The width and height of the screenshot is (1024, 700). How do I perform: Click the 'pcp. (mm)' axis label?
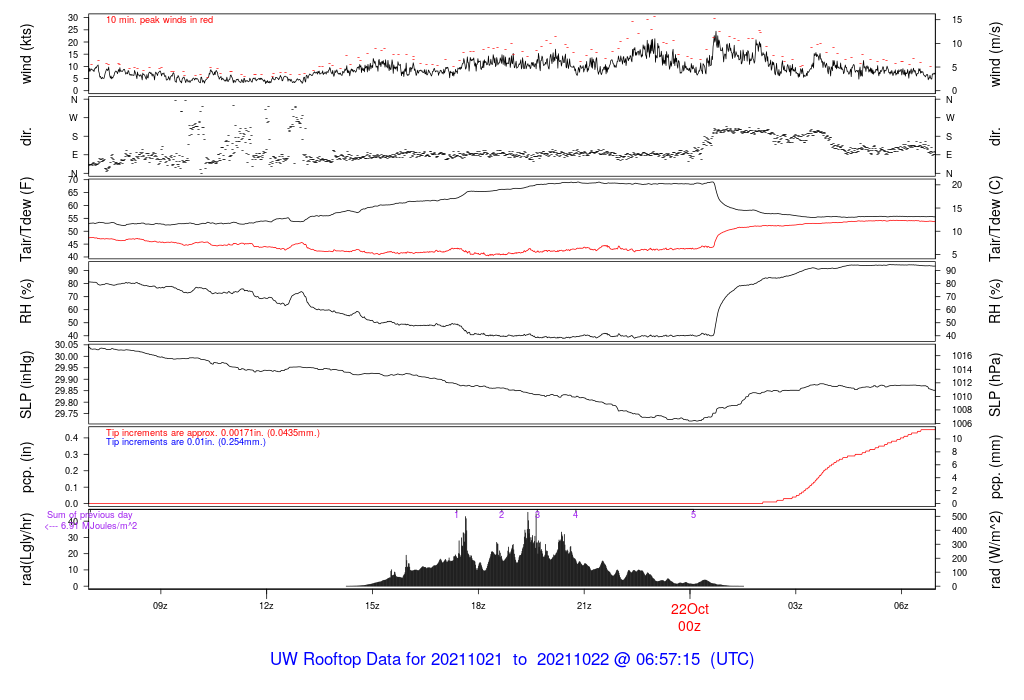point(995,467)
